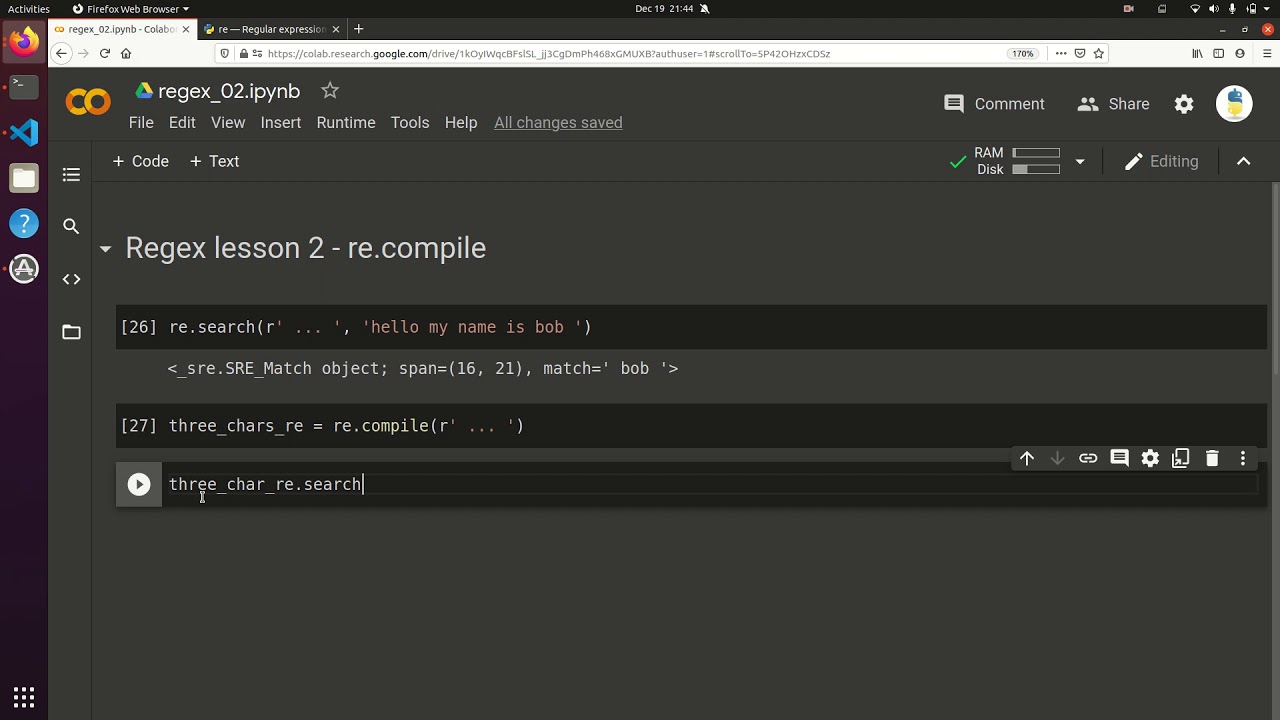Open Visual Studio Code from the dock
Viewport: 1280px width, 720px height.
24,132
